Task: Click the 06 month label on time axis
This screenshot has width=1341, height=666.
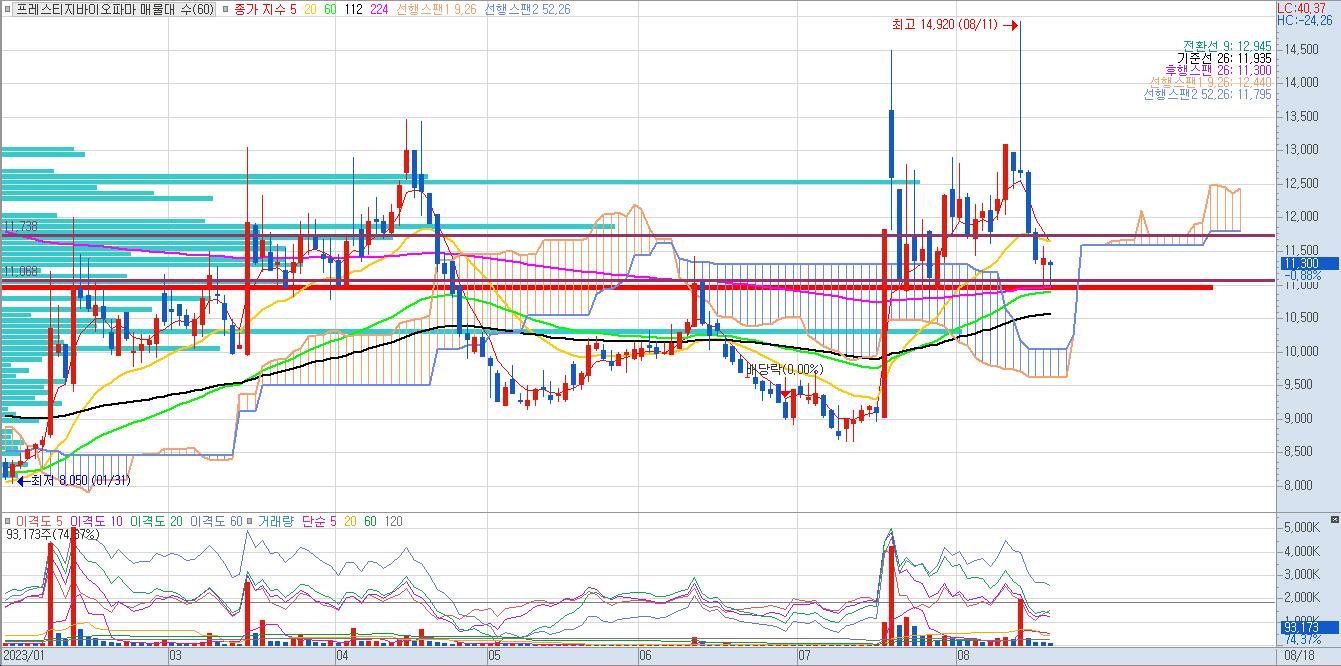Action: (x=644, y=657)
